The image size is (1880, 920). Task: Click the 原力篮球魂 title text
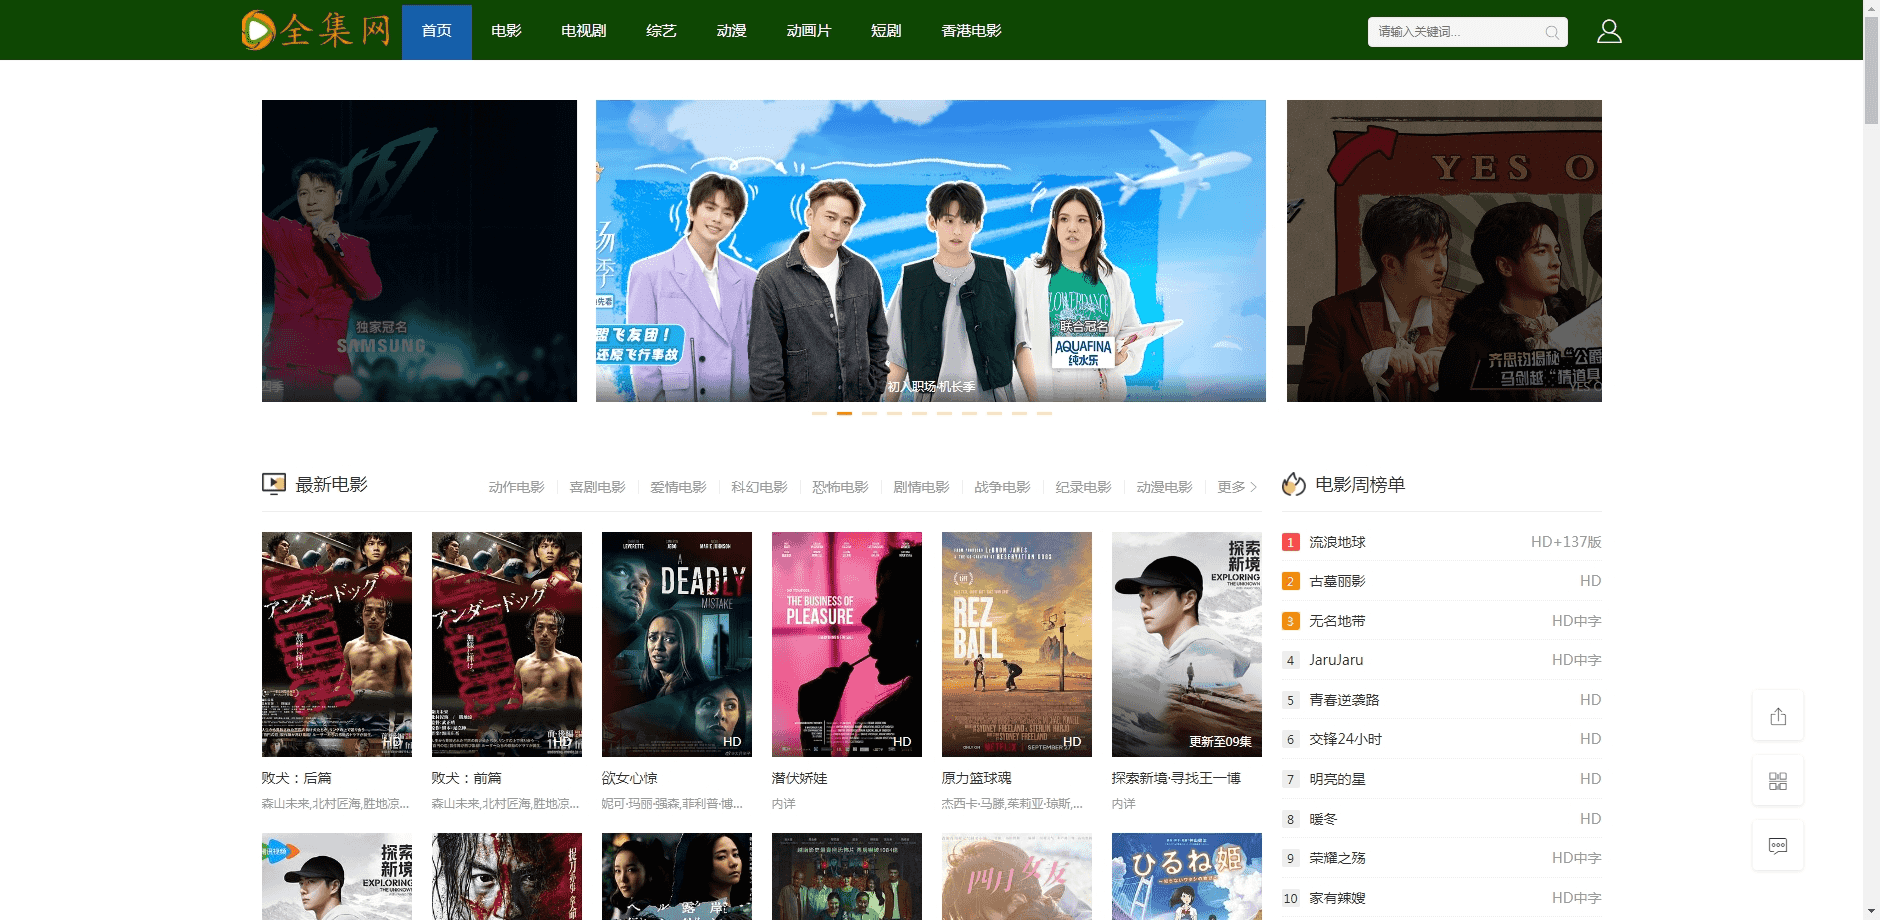point(977,778)
